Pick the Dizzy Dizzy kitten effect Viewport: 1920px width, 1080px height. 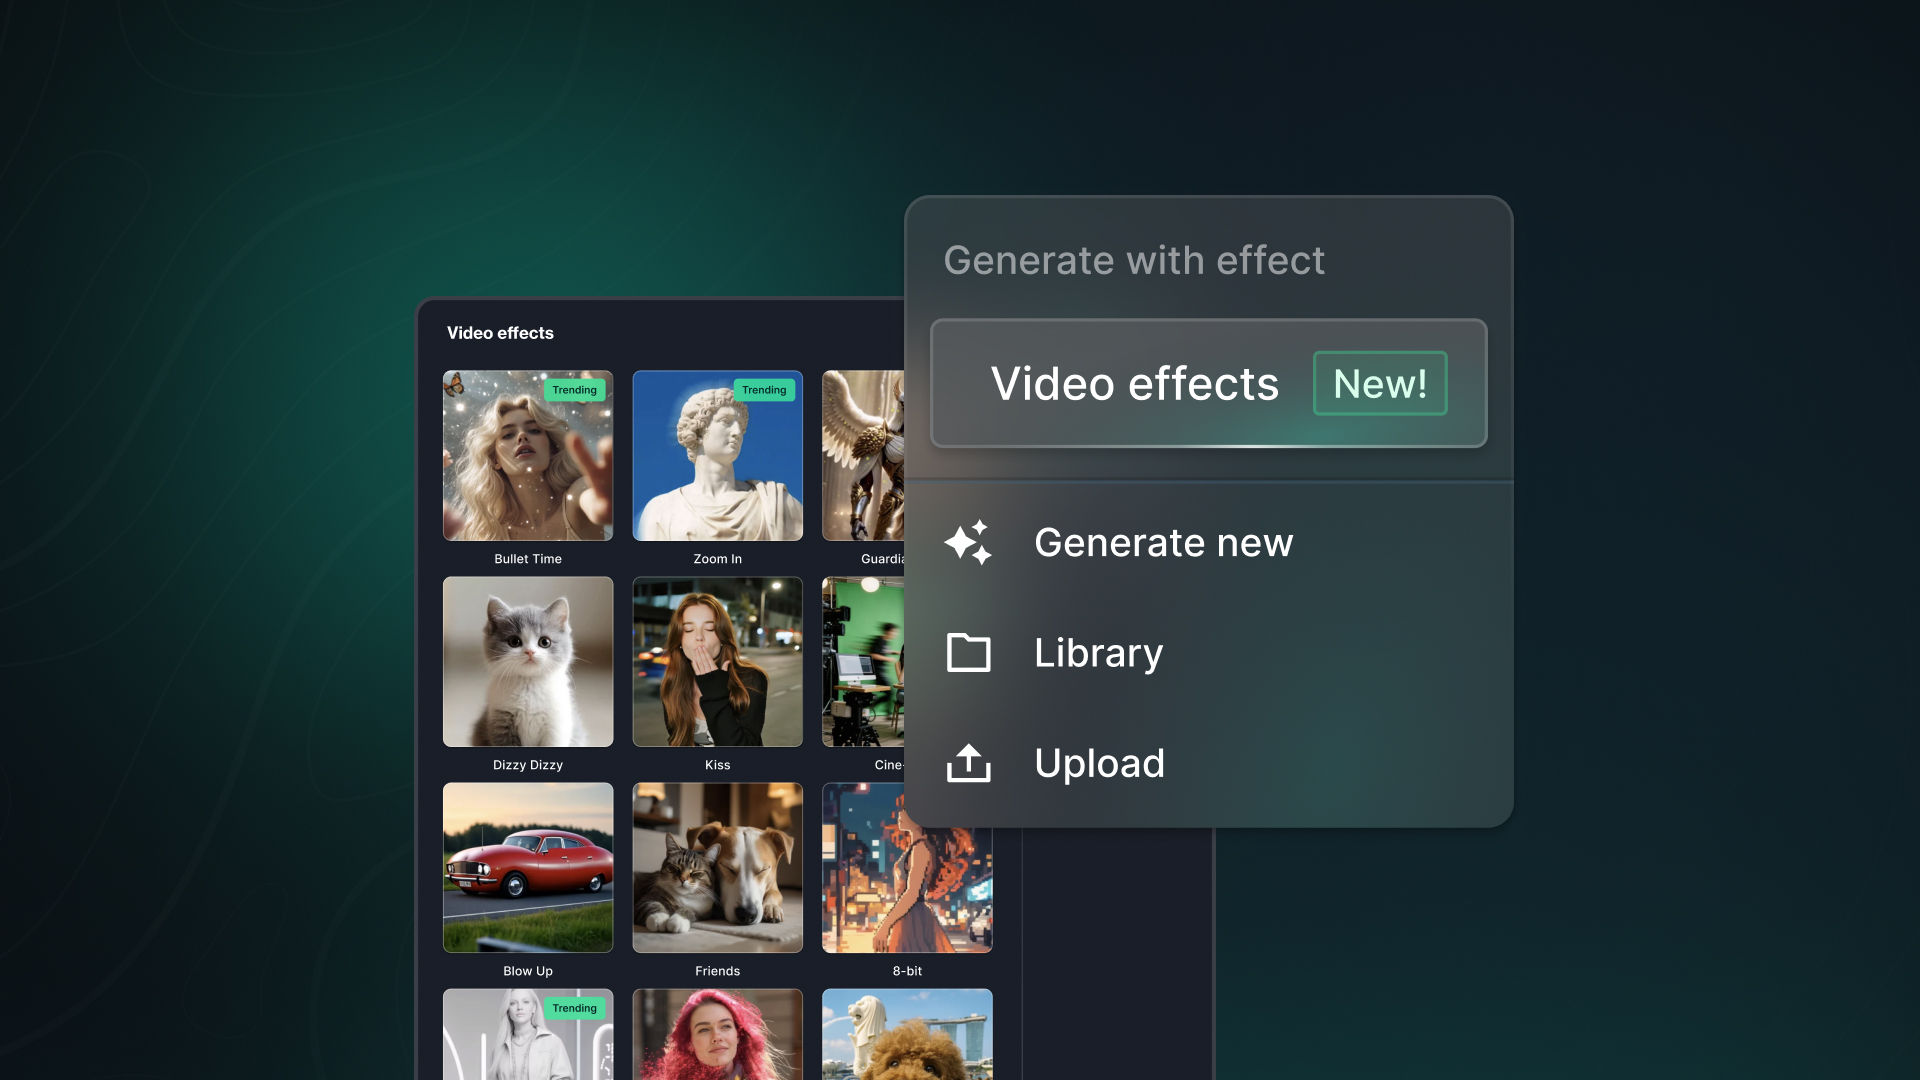[x=527, y=662]
